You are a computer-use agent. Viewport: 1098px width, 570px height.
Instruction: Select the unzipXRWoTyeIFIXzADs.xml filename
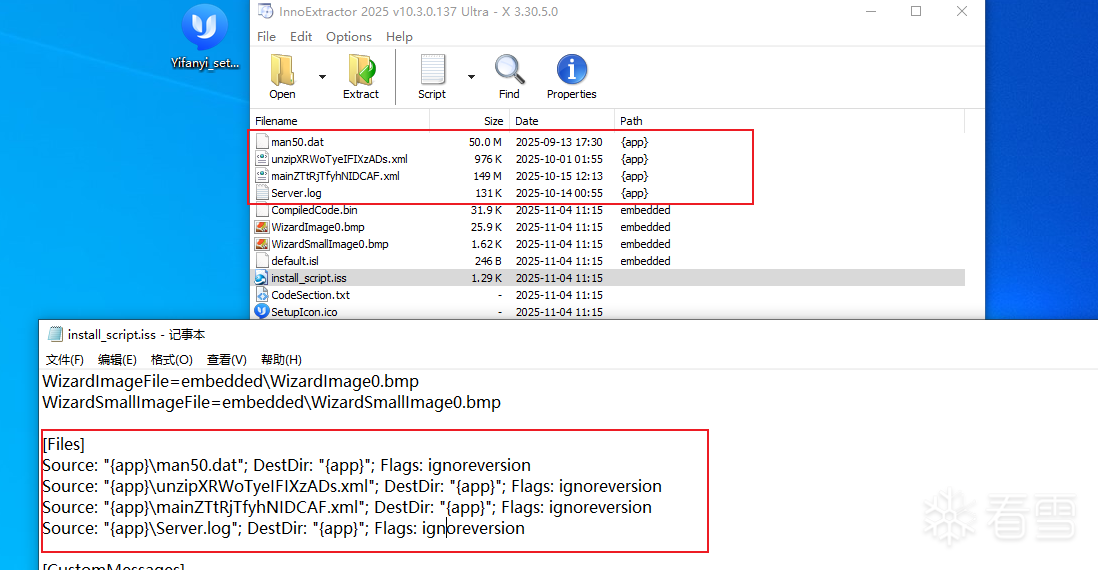340,159
